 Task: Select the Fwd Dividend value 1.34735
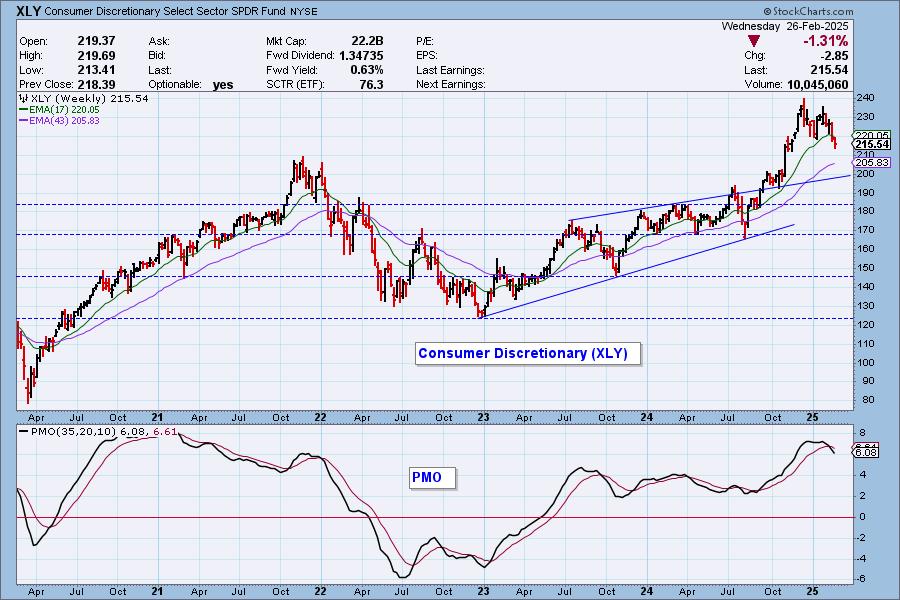[361, 55]
